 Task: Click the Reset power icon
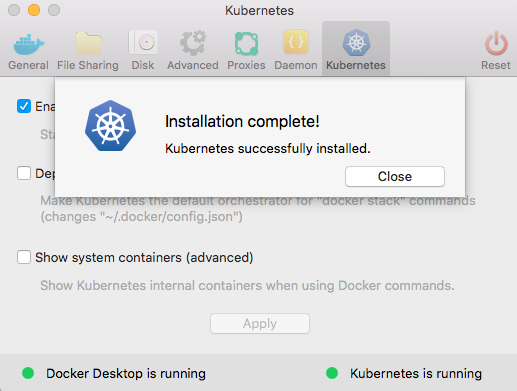click(496, 43)
